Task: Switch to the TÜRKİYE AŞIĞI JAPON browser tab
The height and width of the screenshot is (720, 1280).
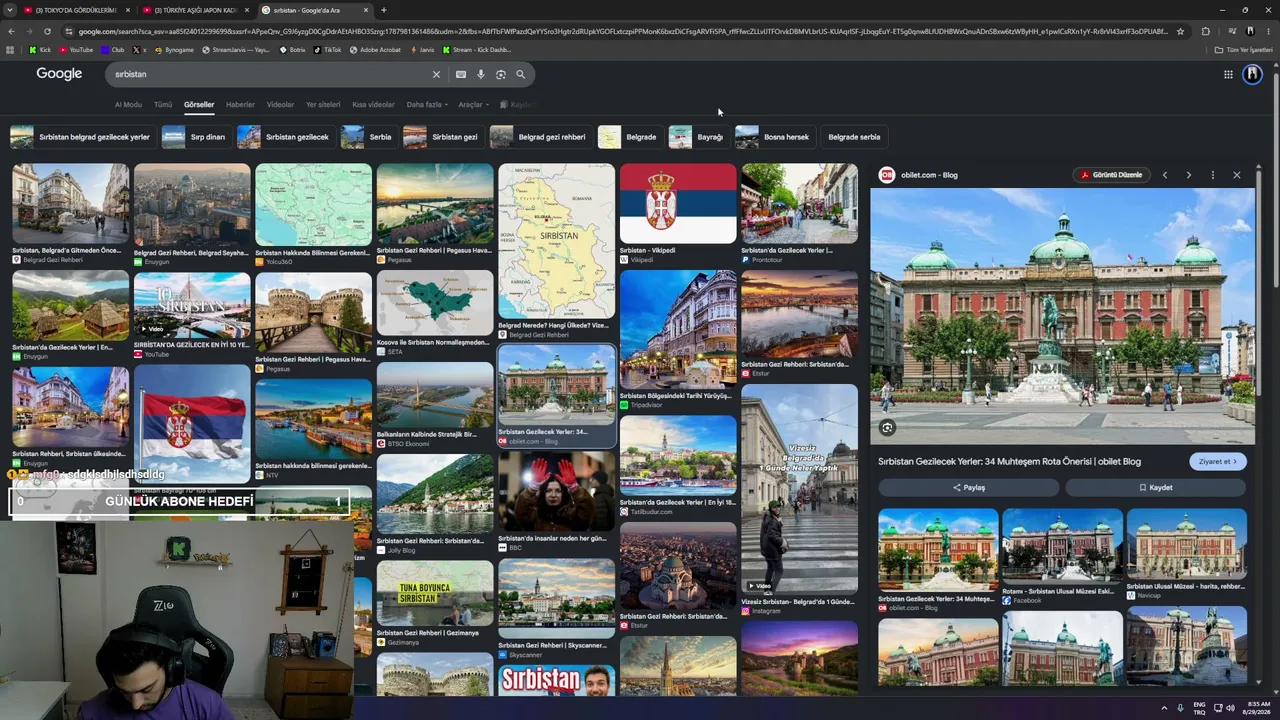Action: pyautogui.click(x=196, y=10)
